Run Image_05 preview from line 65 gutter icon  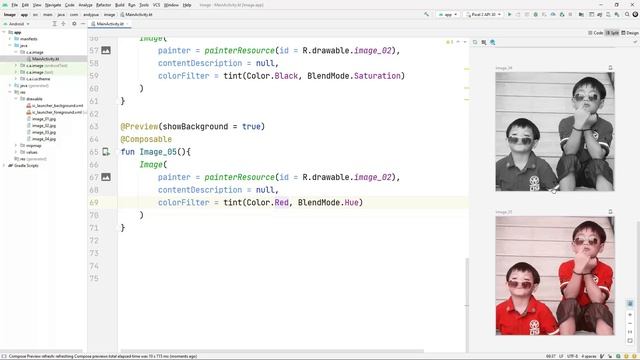(106, 151)
